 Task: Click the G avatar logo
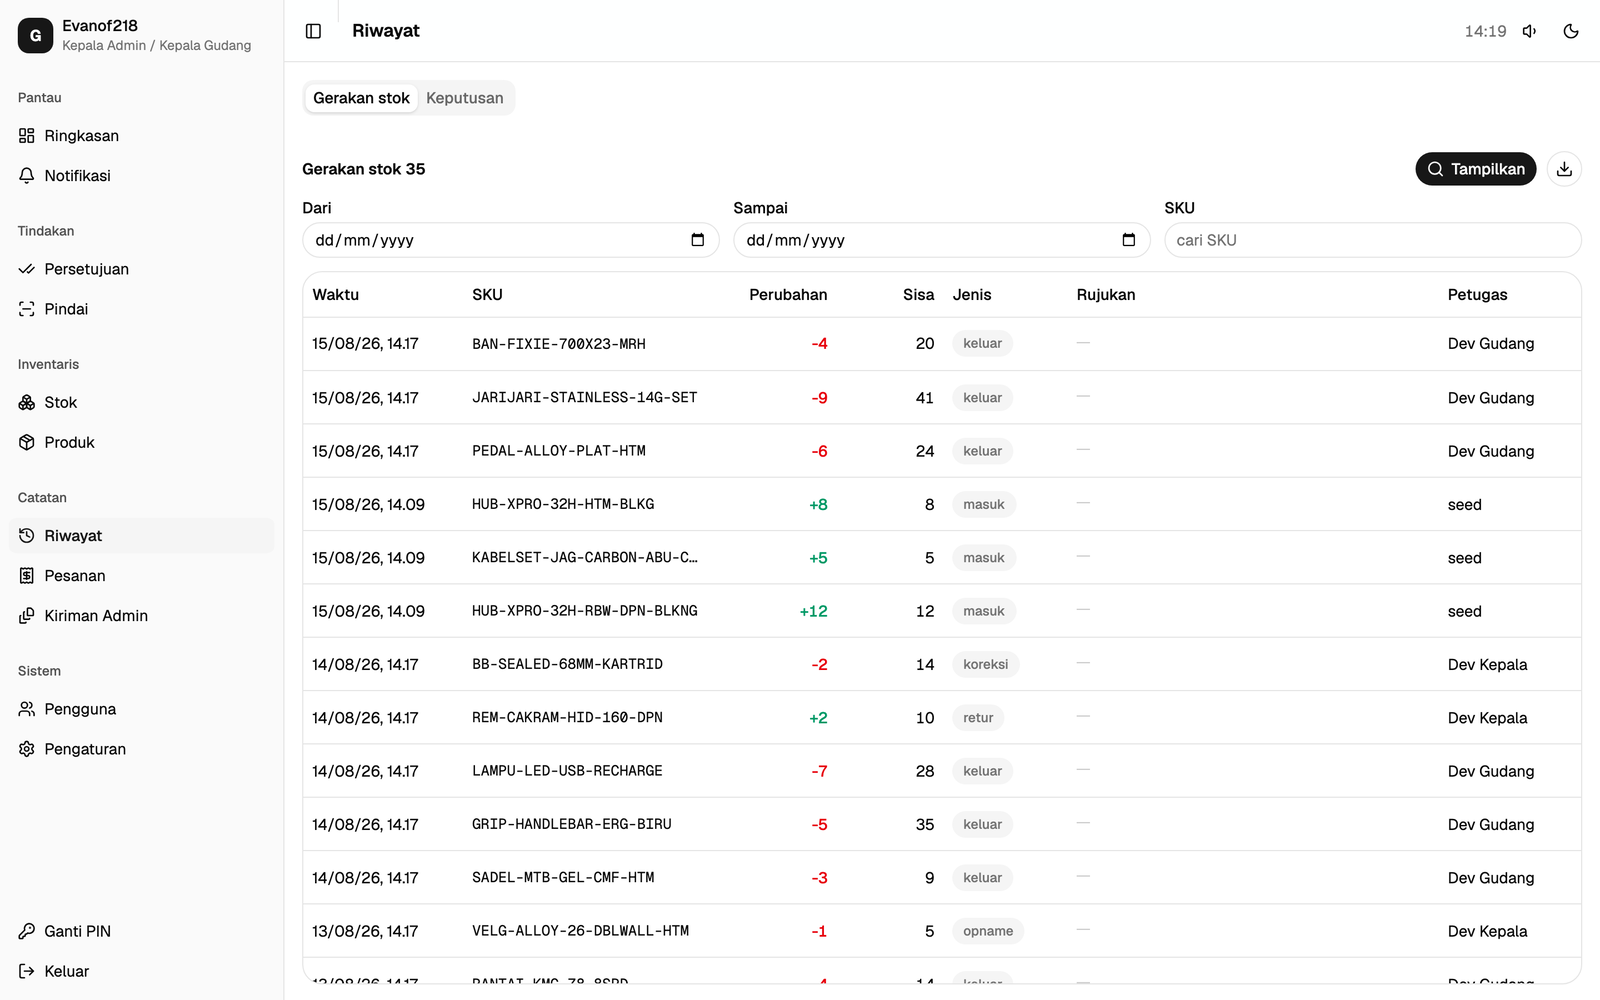(x=35, y=35)
